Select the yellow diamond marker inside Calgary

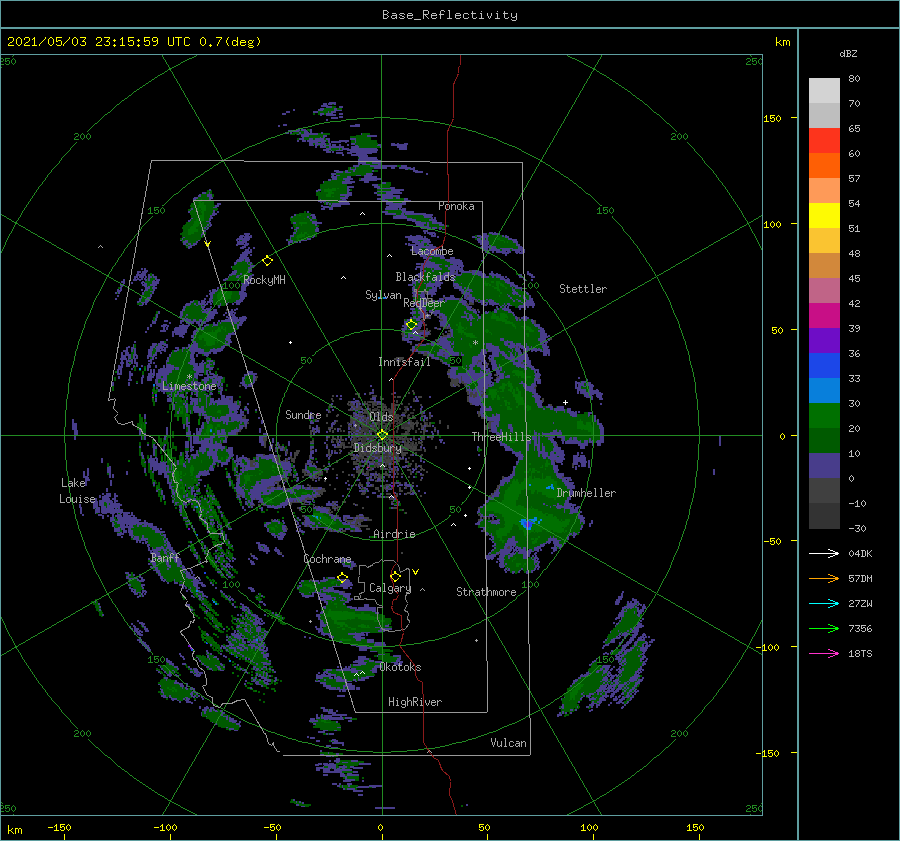coord(395,576)
